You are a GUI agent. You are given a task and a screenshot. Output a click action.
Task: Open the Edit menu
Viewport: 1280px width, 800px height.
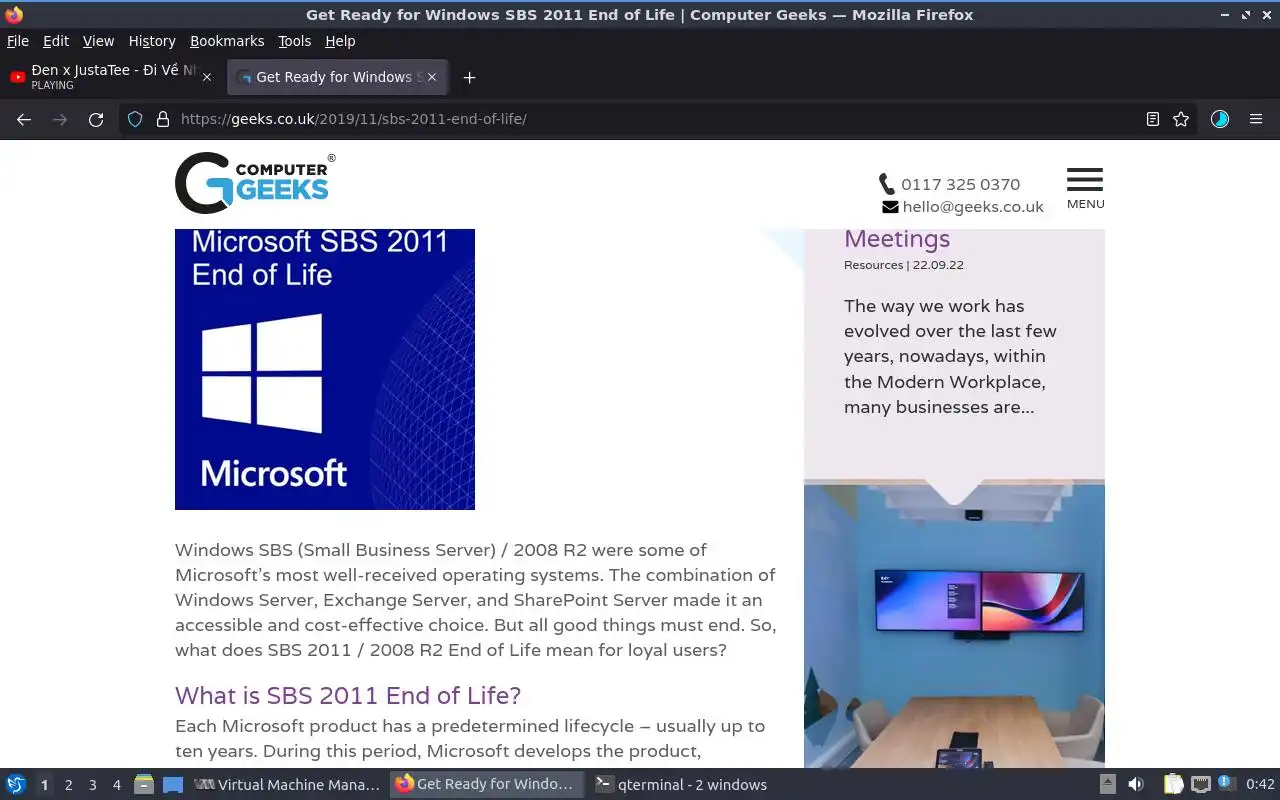pyautogui.click(x=56, y=41)
